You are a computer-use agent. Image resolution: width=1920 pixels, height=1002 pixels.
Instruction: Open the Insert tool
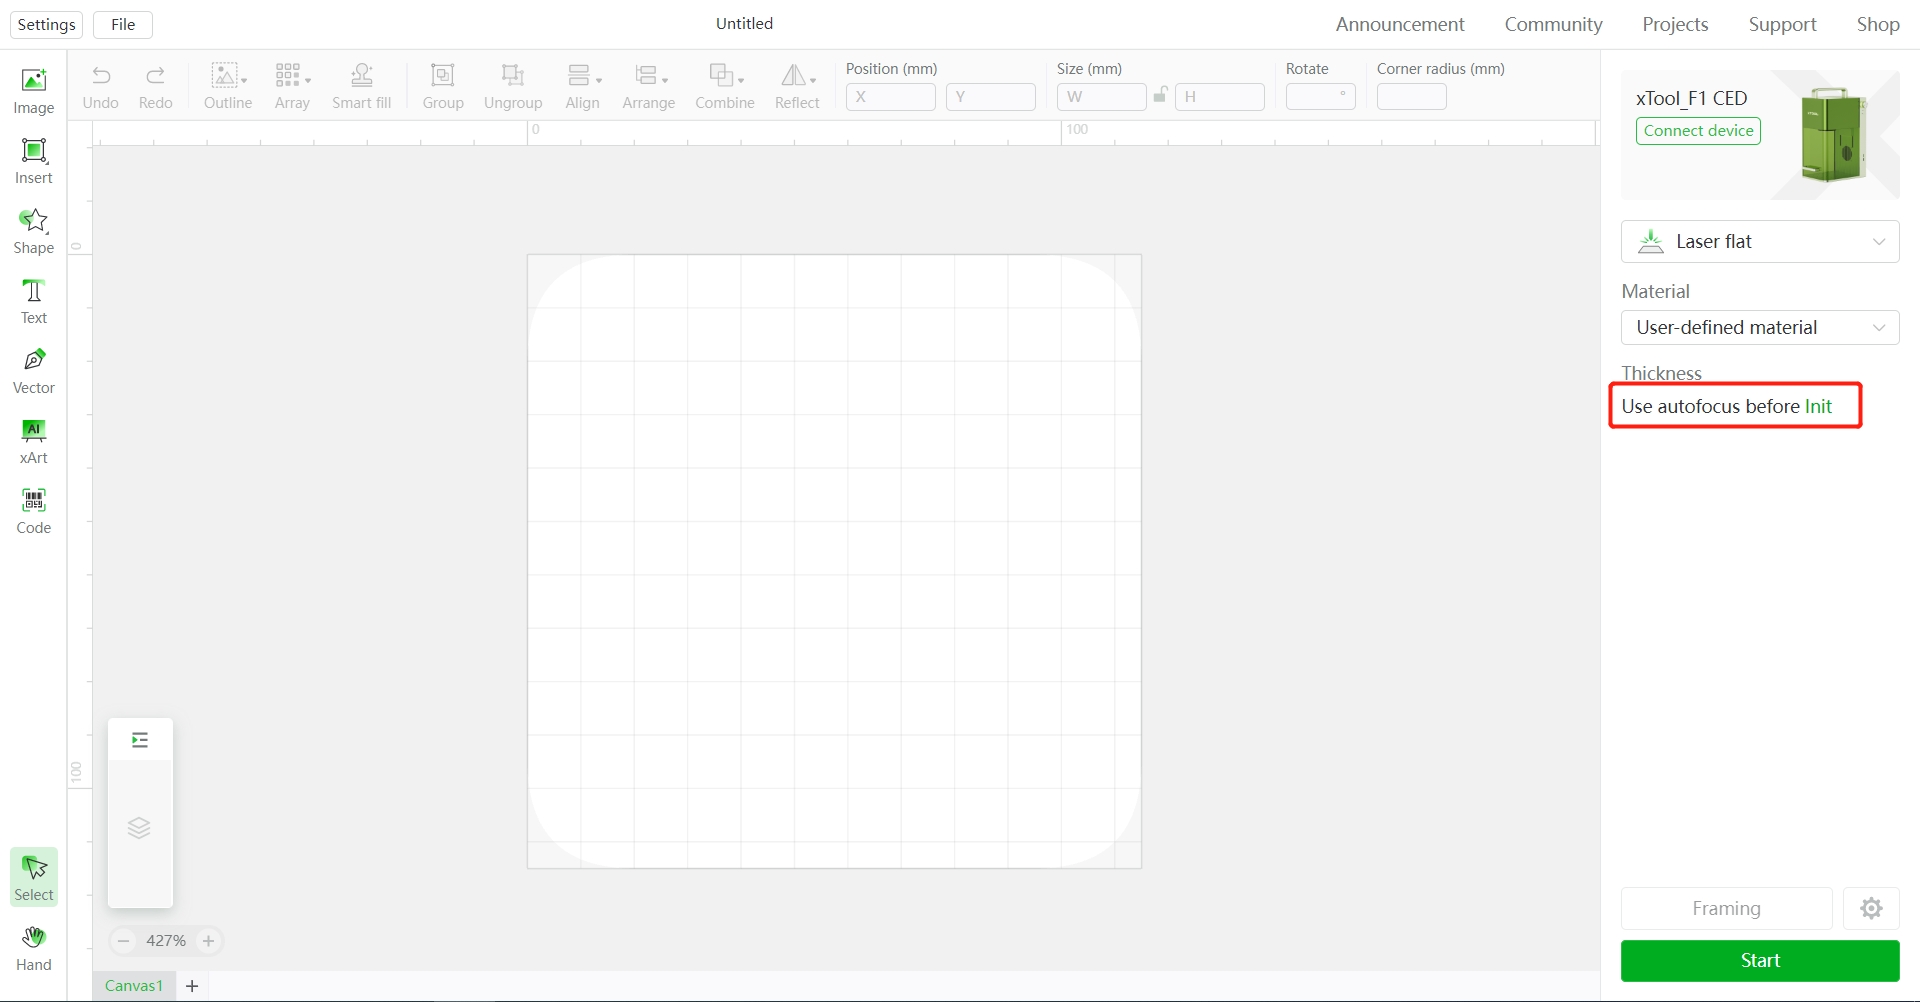click(x=34, y=161)
